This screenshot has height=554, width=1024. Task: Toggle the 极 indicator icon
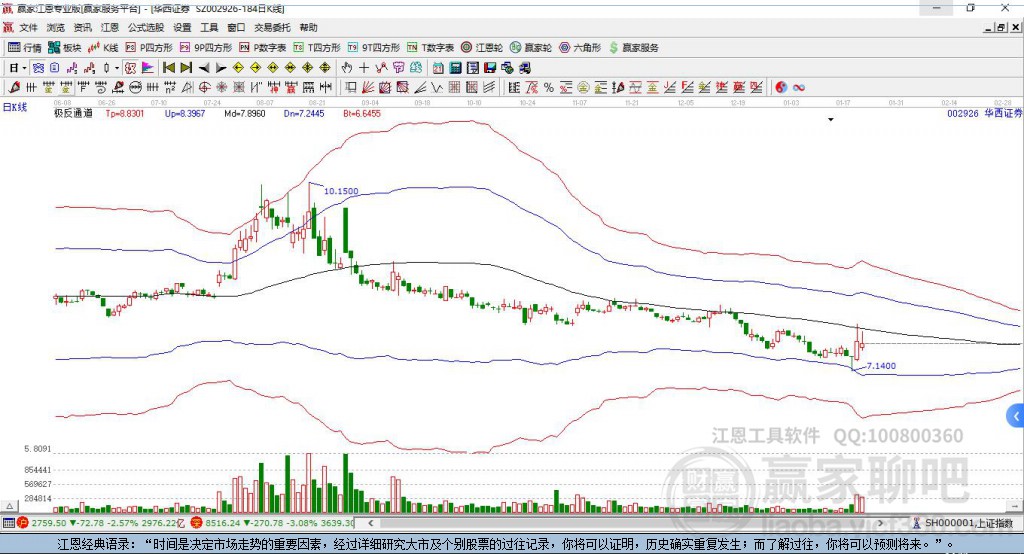click(x=130, y=68)
